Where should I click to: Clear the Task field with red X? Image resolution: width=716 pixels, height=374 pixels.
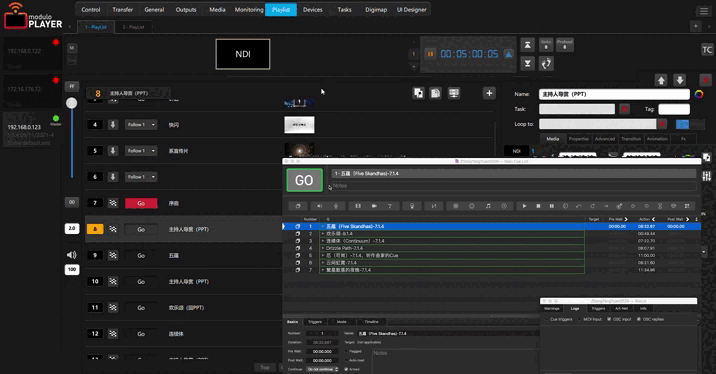(624, 109)
